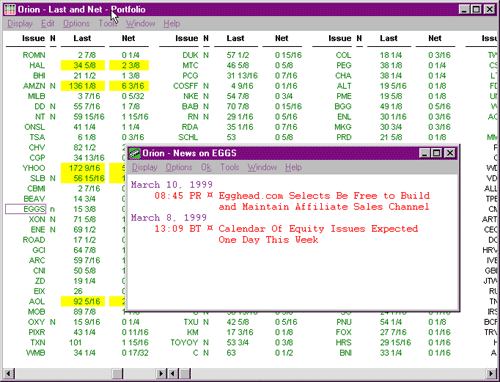Select the HAL issue symbol
500x382 pixels.
coord(37,65)
